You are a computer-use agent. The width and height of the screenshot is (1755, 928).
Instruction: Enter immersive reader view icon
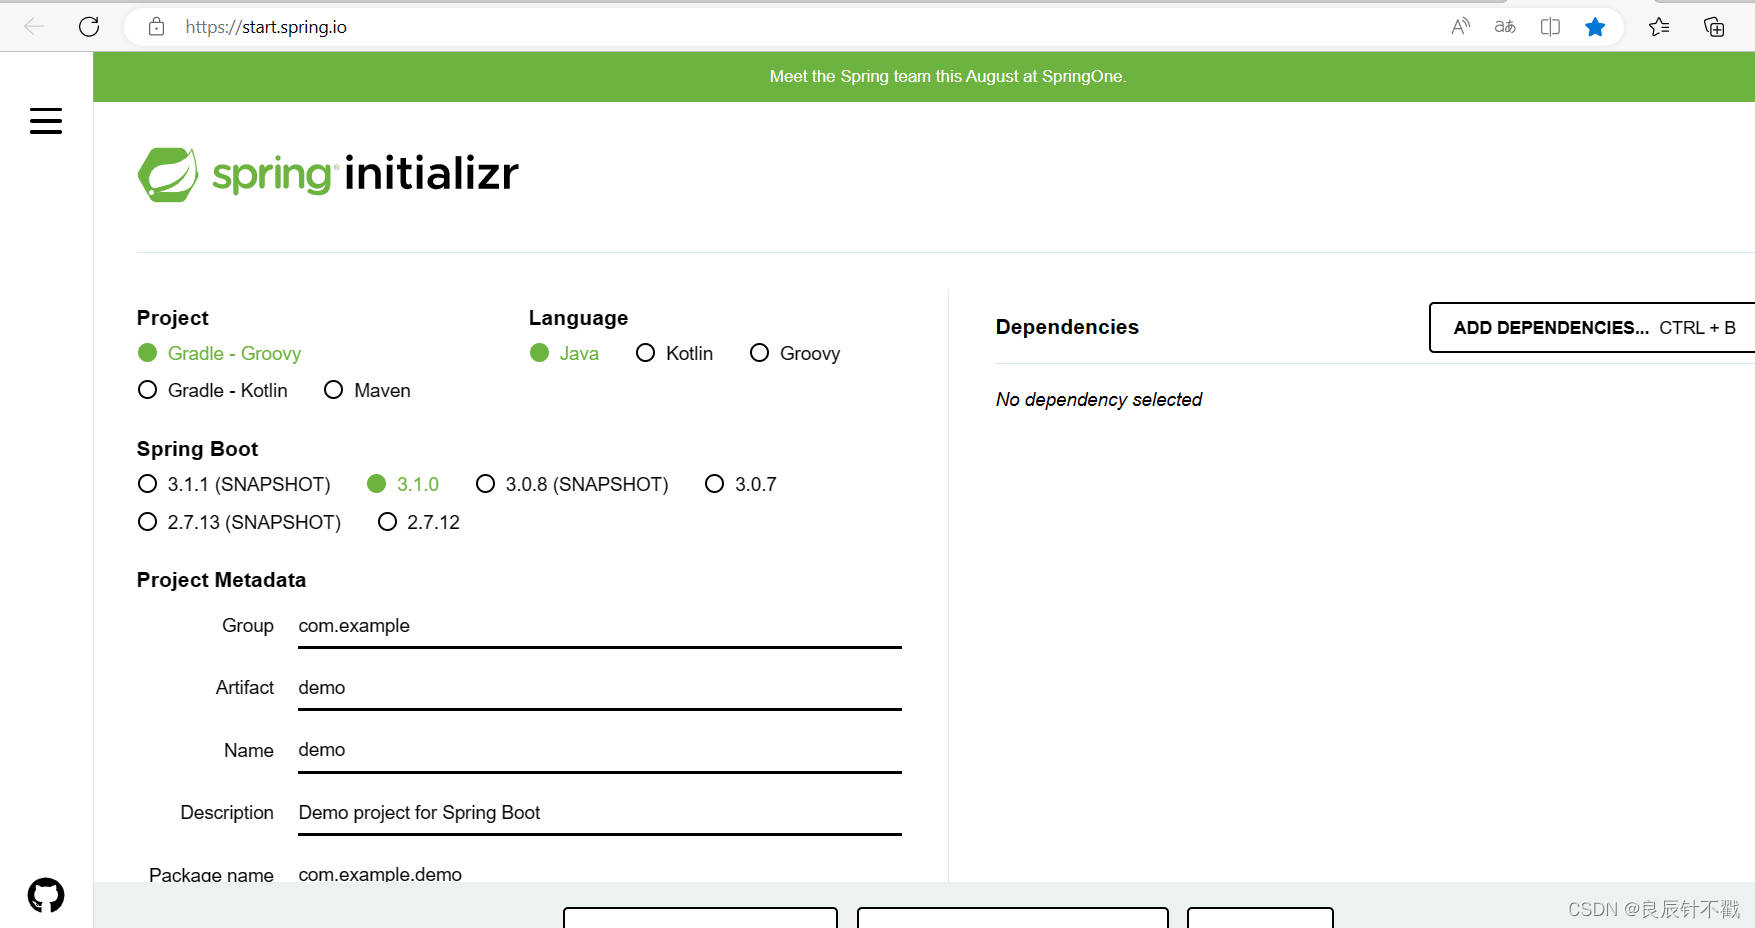pyautogui.click(x=1550, y=27)
